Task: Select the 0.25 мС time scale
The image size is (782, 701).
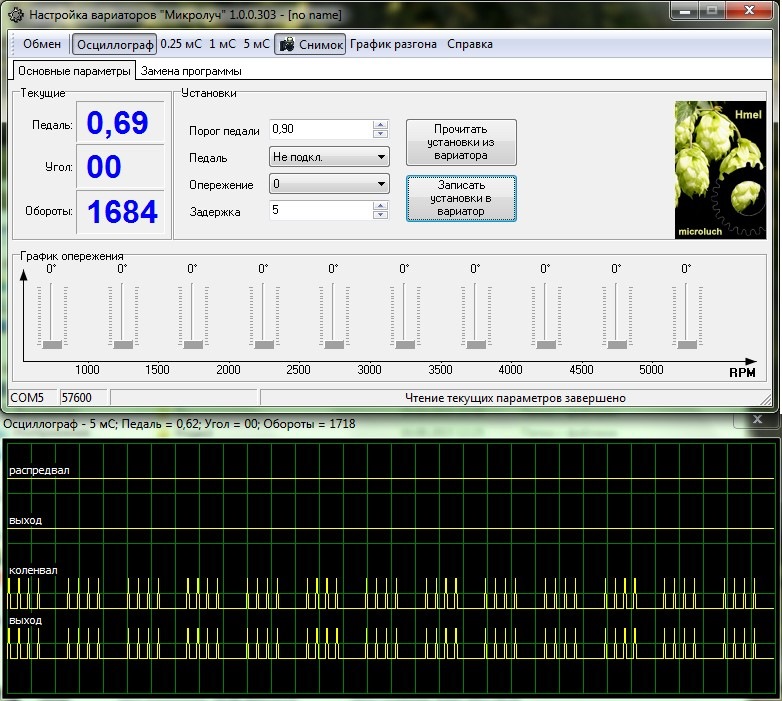Action: [x=181, y=44]
